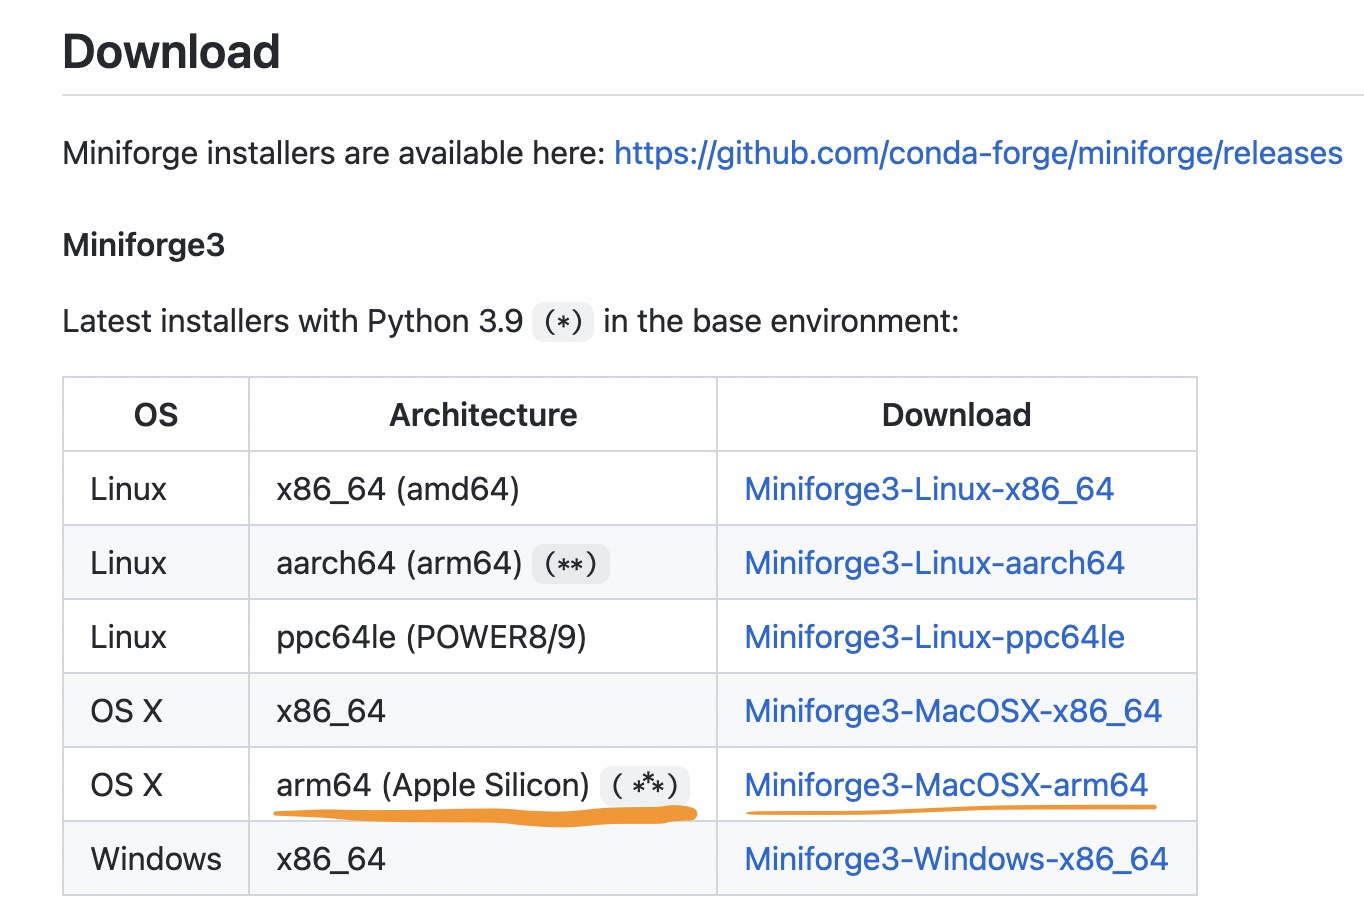This screenshot has width=1364, height=918.
Task: Click the (*) footnote marker after Python 3.9
Action: pos(563,321)
